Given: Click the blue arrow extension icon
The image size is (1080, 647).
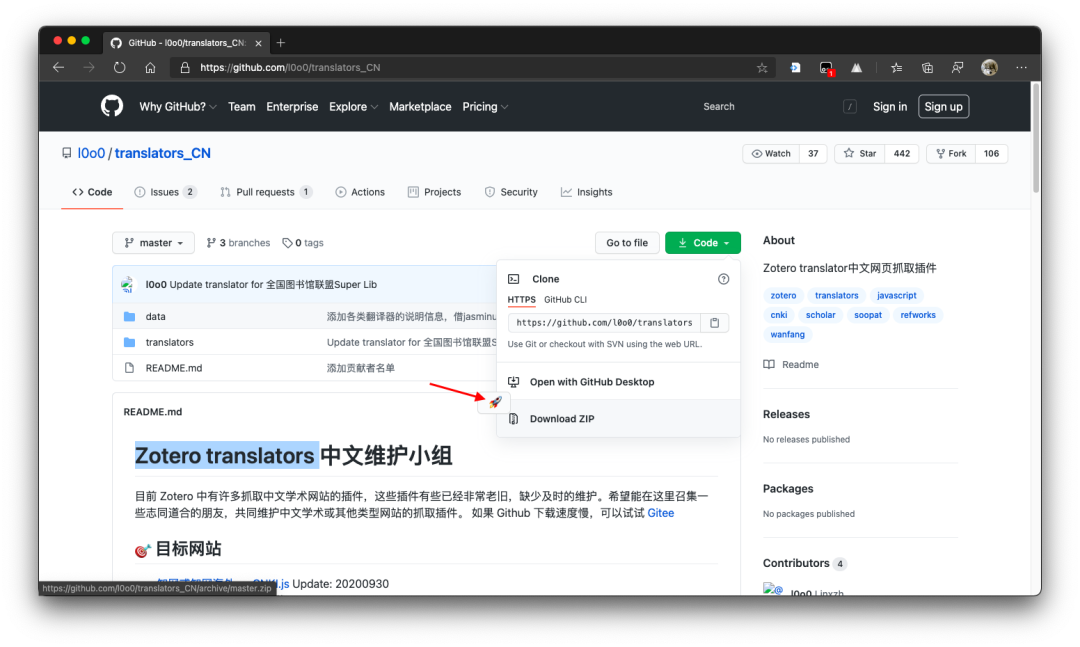Looking at the screenshot, I should pyautogui.click(x=795, y=68).
